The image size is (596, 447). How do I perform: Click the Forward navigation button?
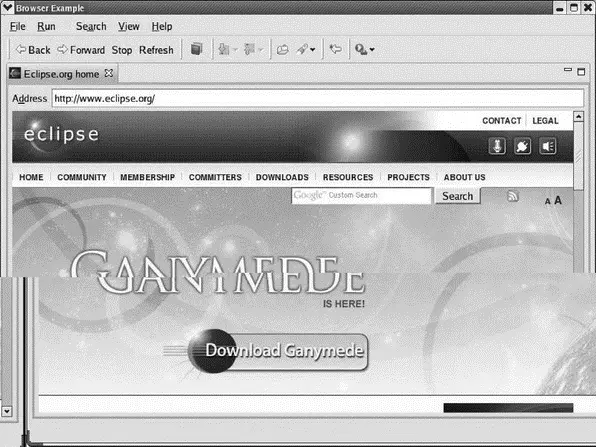coord(81,50)
